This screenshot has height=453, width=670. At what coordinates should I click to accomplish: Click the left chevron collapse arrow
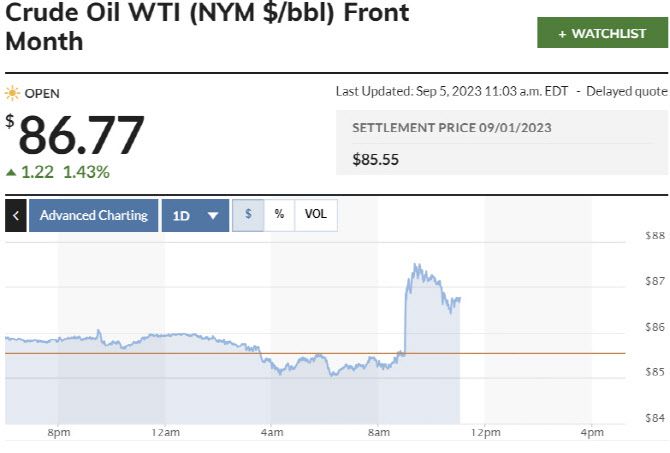click(x=15, y=215)
